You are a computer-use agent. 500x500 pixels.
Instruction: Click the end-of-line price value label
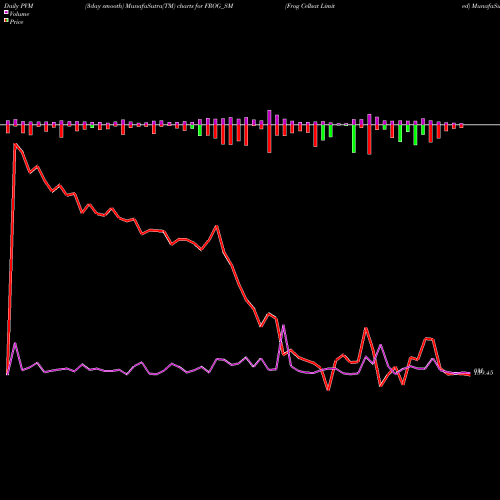click(483, 372)
